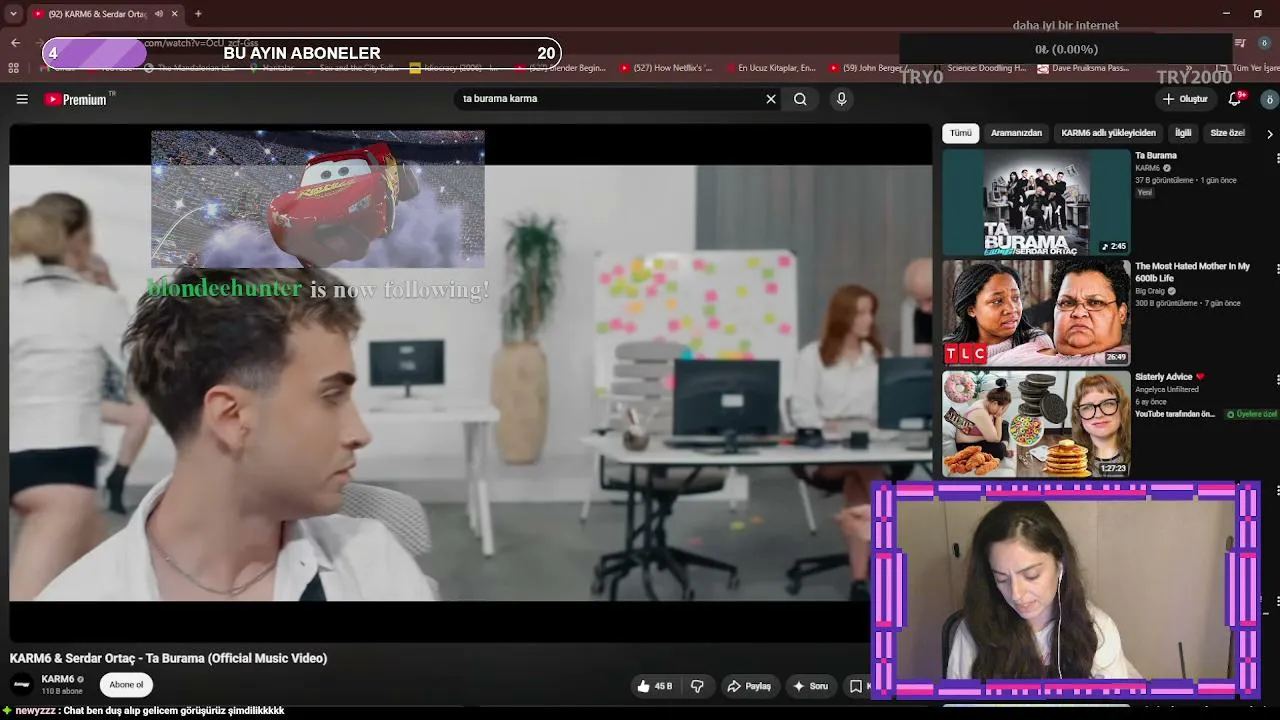Image resolution: width=1280 pixels, height=720 pixels.
Task: Open the 'En Ucuz Kitaplar' bookmark
Action: pyautogui.click(x=769, y=68)
